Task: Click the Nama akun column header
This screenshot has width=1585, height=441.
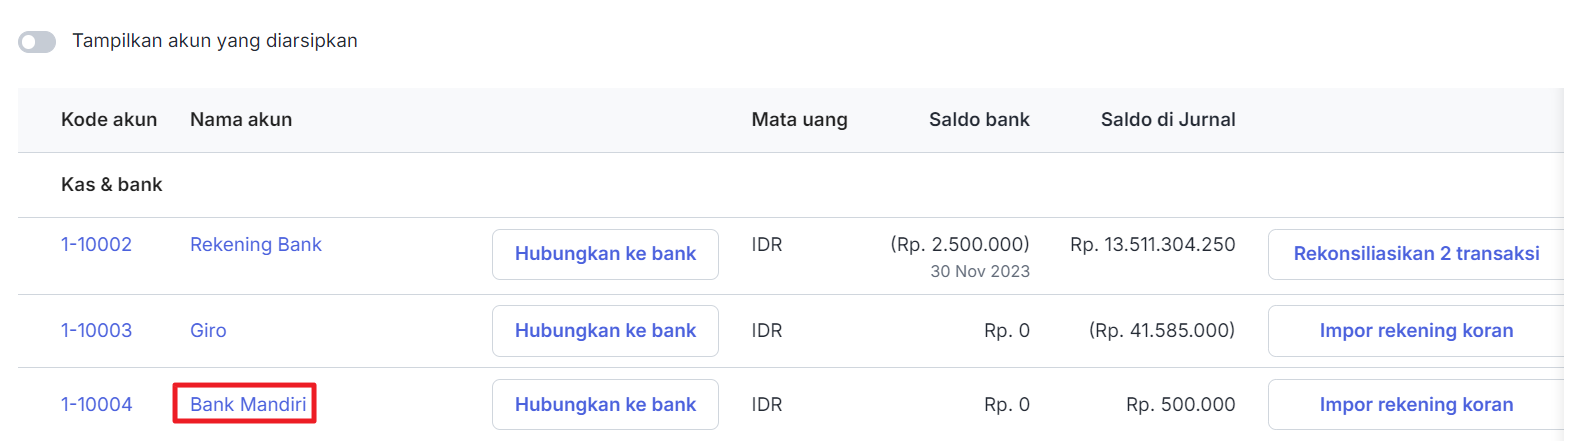Action: pos(241,120)
